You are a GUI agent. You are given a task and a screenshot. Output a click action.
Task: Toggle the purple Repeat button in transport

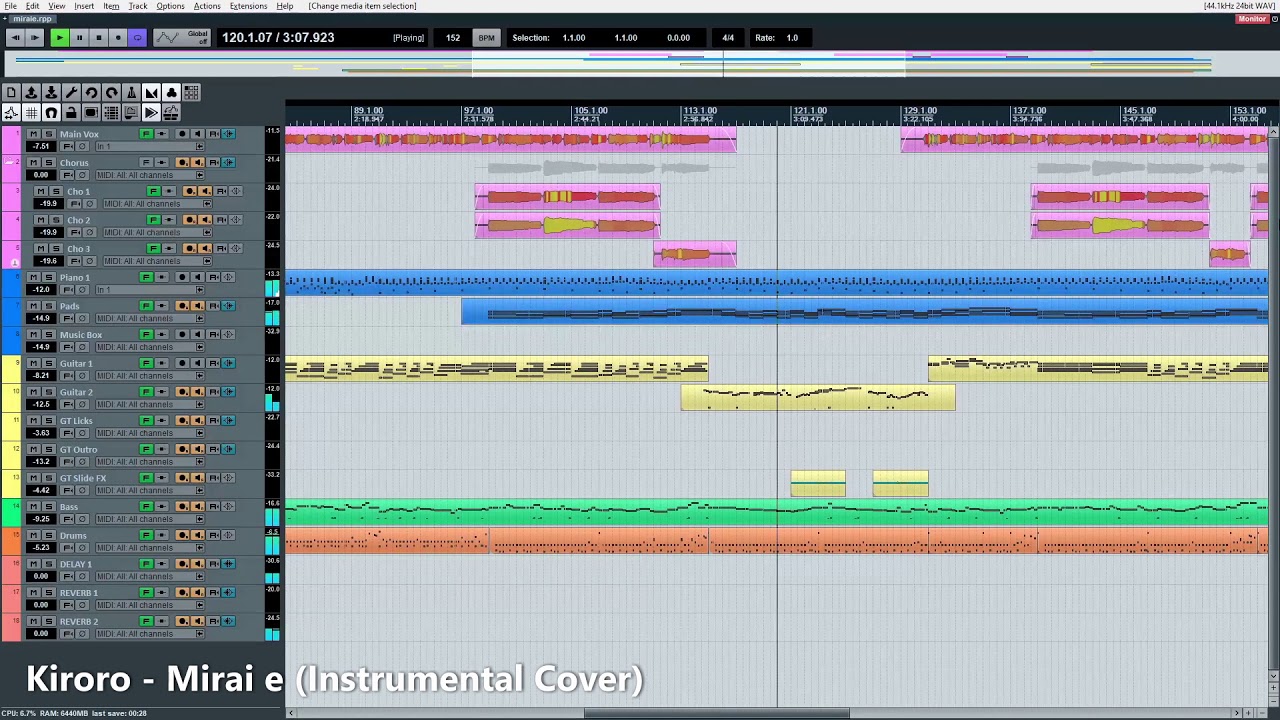click(x=137, y=38)
